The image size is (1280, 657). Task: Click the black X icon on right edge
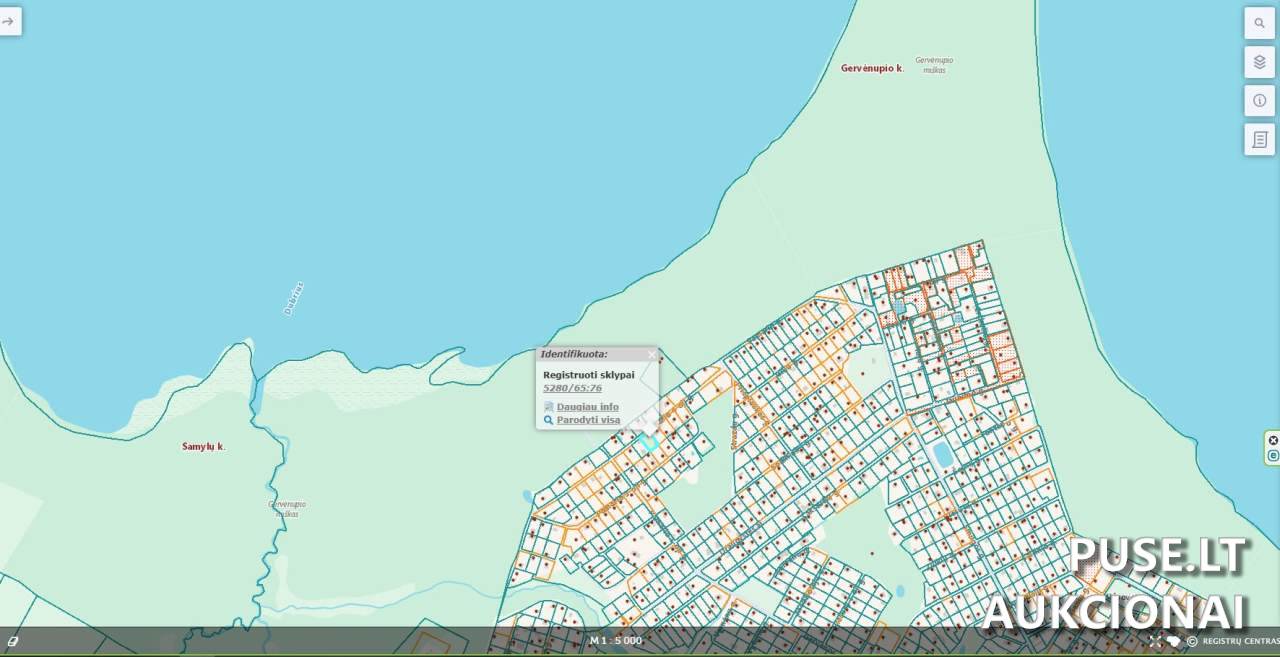click(1273, 440)
